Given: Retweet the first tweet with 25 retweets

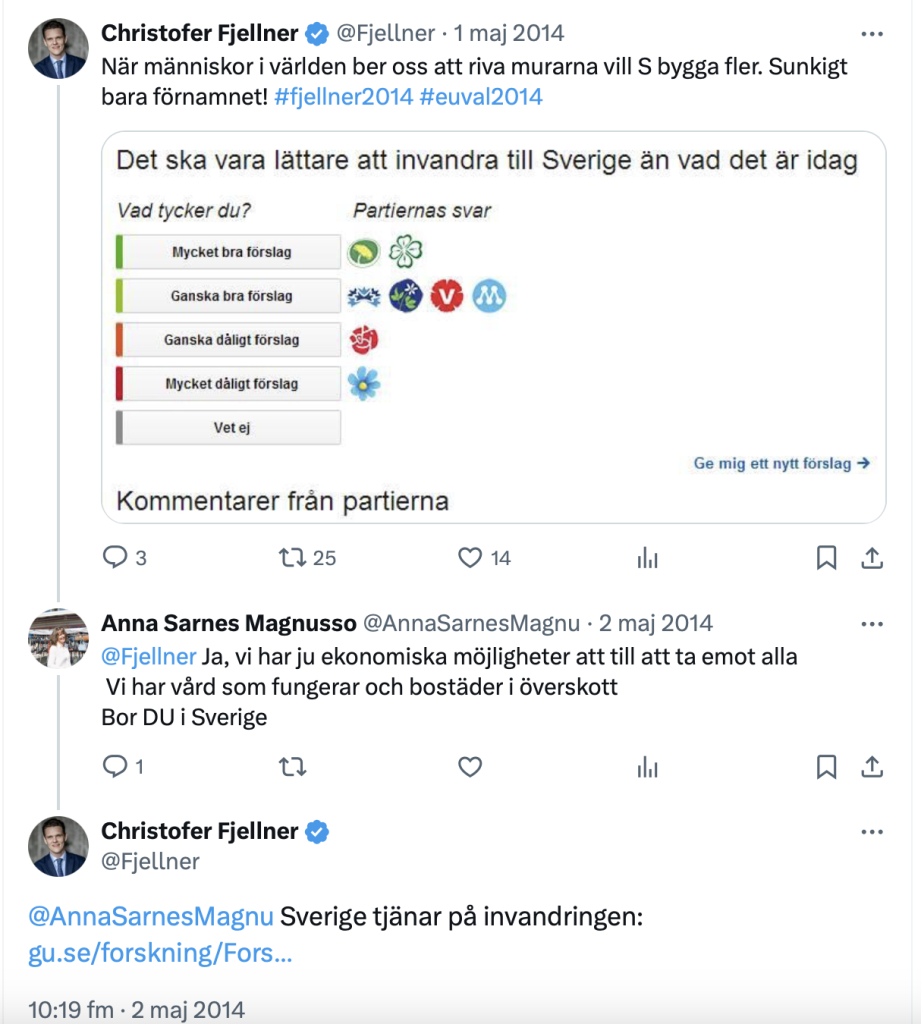Looking at the screenshot, I should [291, 557].
